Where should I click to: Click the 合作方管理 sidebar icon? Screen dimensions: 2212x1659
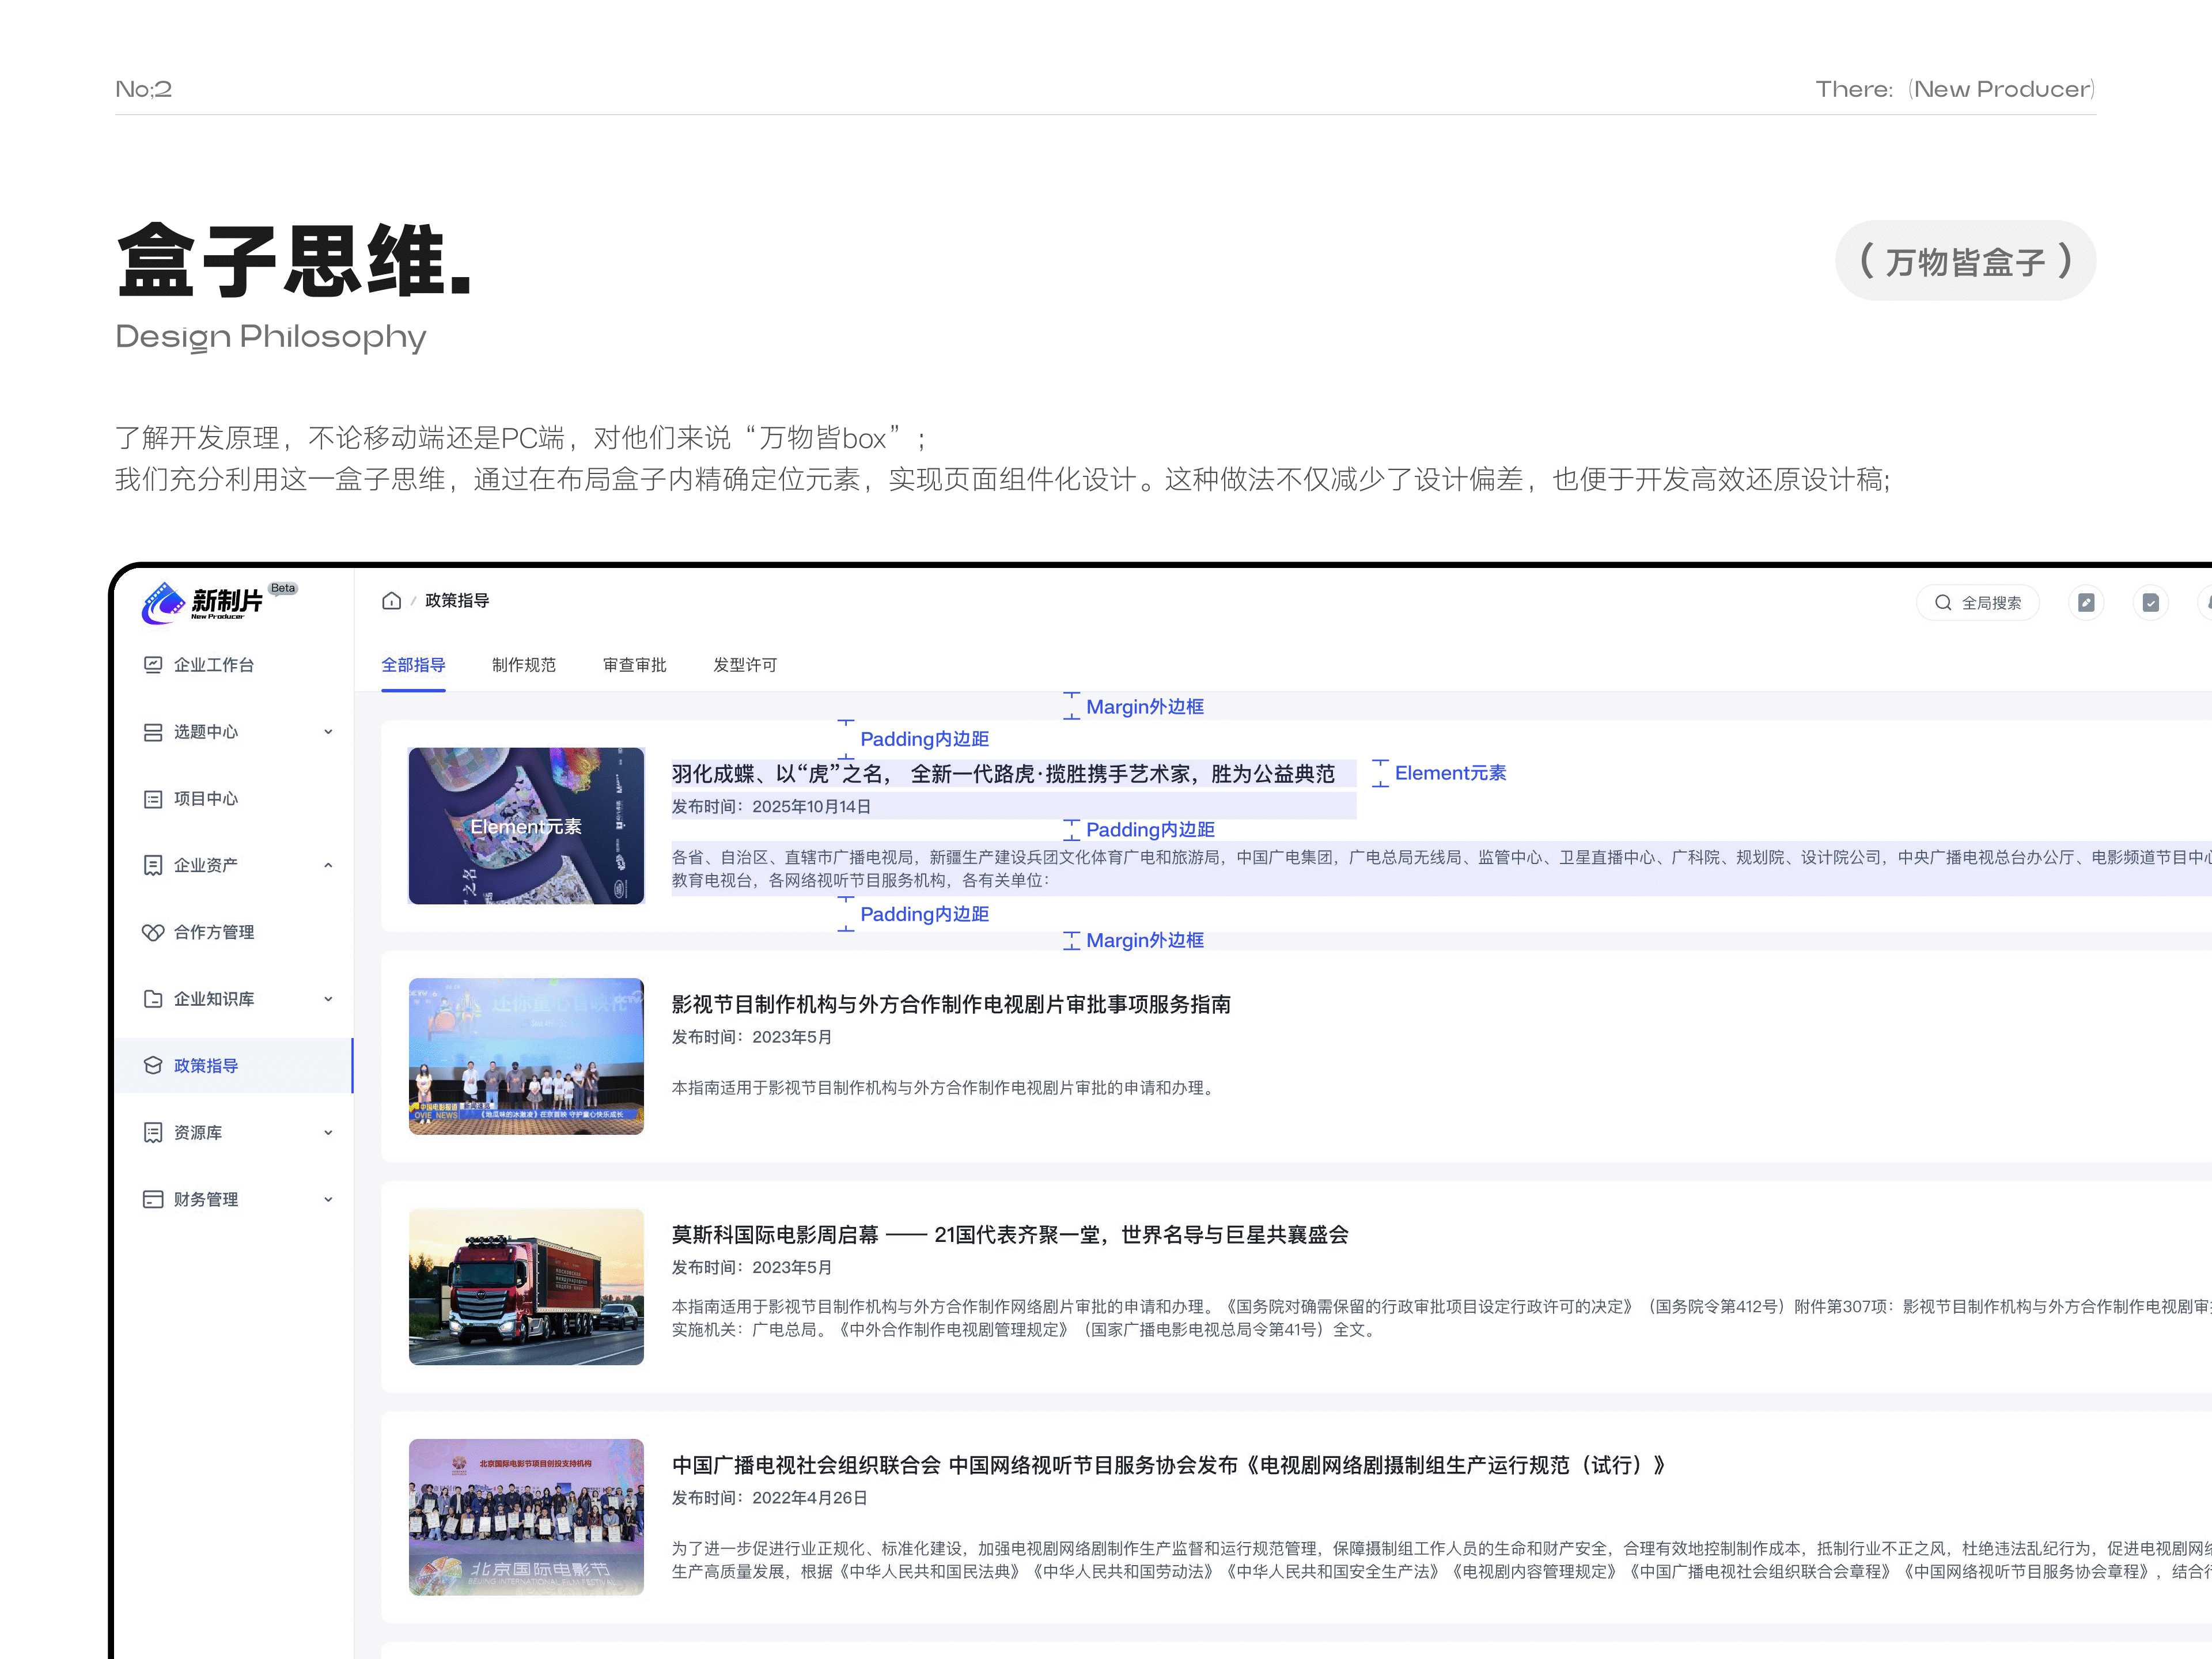153,932
